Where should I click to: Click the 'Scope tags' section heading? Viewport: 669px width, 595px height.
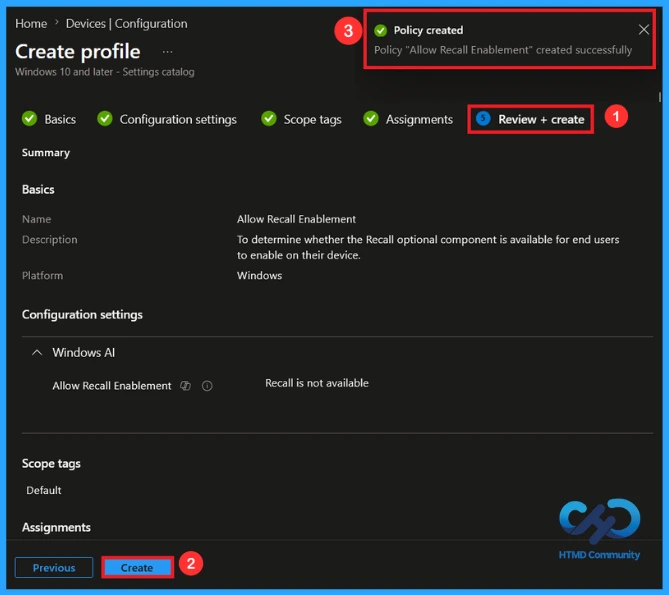point(51,464)
